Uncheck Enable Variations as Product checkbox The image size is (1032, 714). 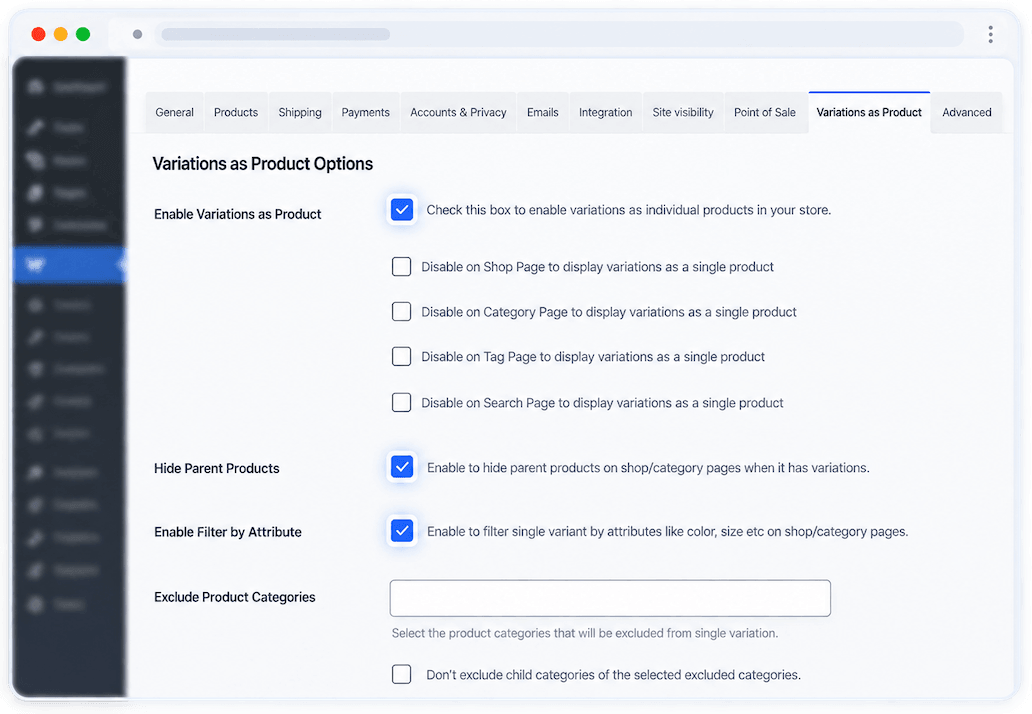[x=401, y=210]
